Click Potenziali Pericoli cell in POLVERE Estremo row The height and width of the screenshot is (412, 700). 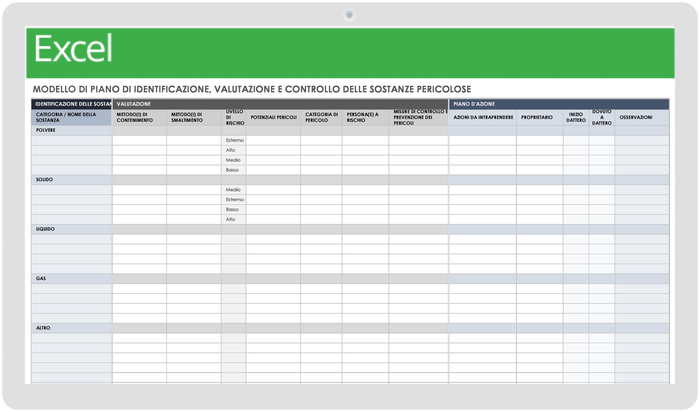point(273,140)
